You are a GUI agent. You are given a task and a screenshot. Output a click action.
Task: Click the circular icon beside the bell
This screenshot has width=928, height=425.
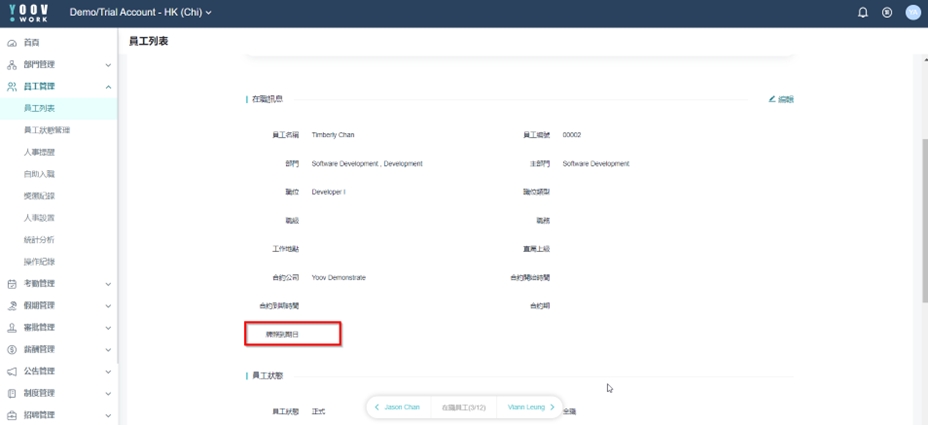[887, 13]
